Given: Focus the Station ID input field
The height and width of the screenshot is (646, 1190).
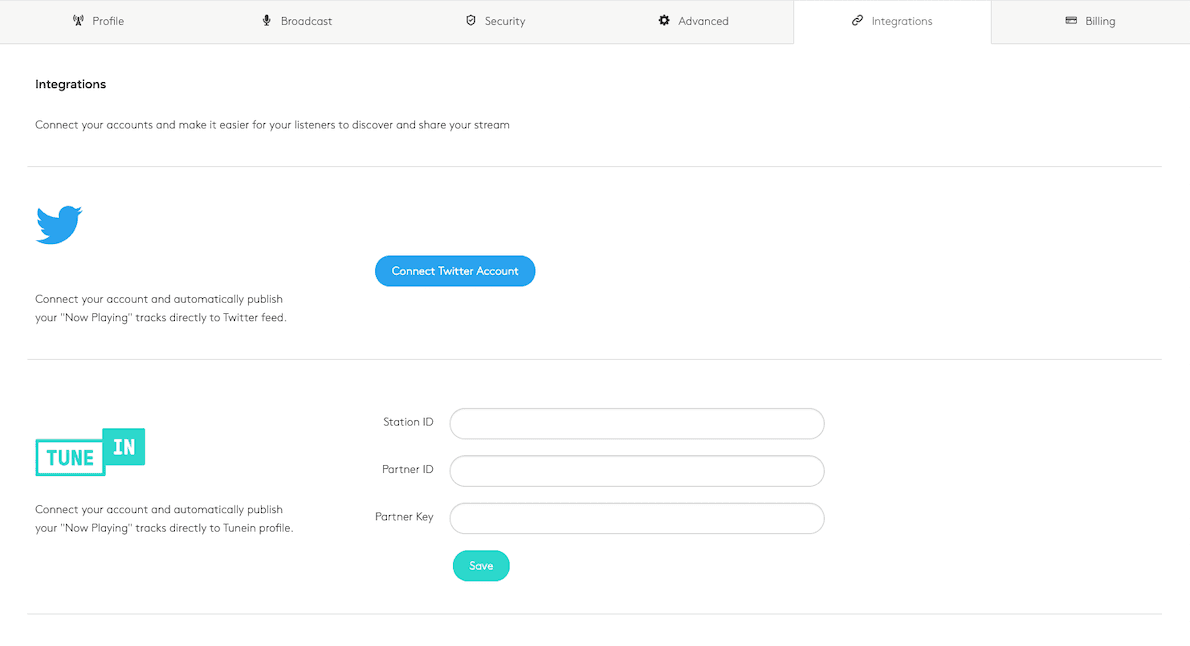Looking at the screenshot, I should click(637, 423).
